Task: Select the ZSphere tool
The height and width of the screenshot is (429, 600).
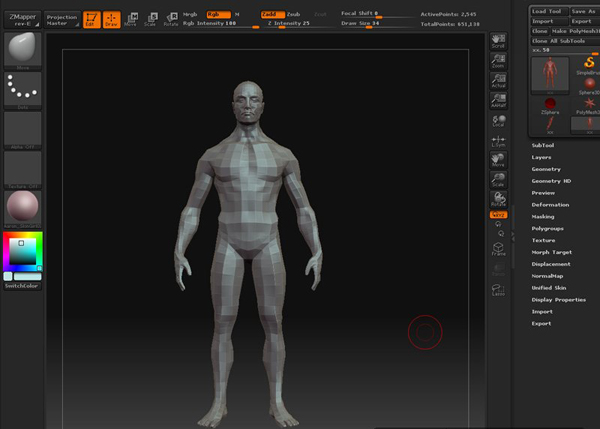Action: click(x=550, y=106)
